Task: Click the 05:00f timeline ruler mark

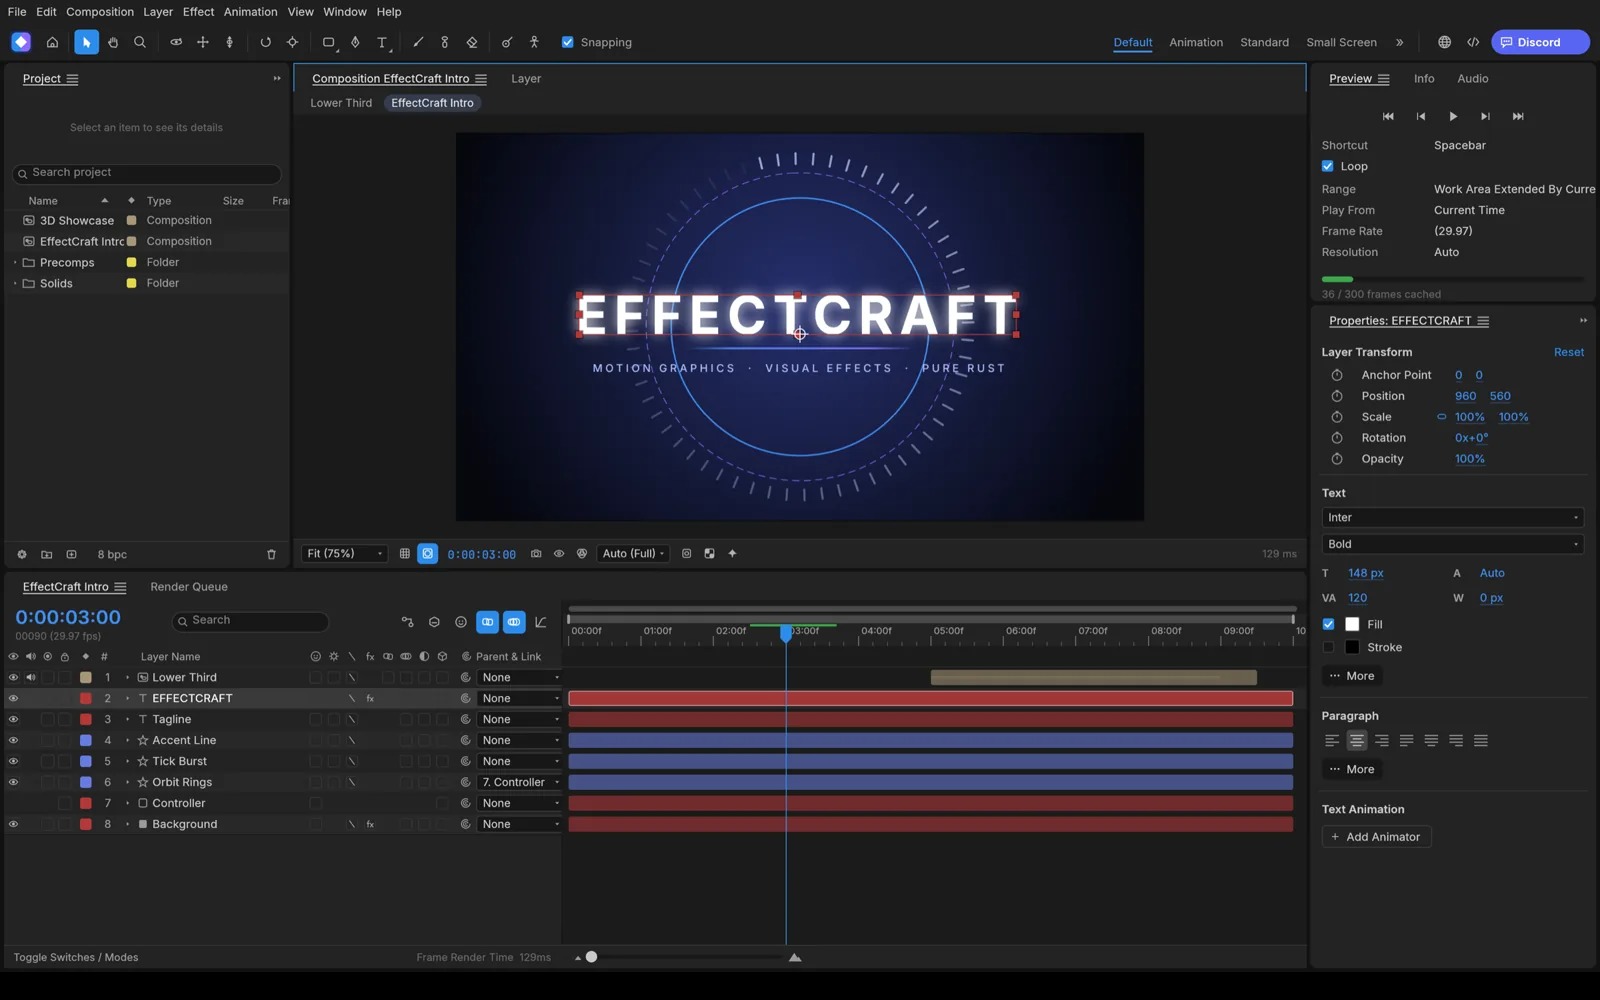Action: (x=948, y=631)
